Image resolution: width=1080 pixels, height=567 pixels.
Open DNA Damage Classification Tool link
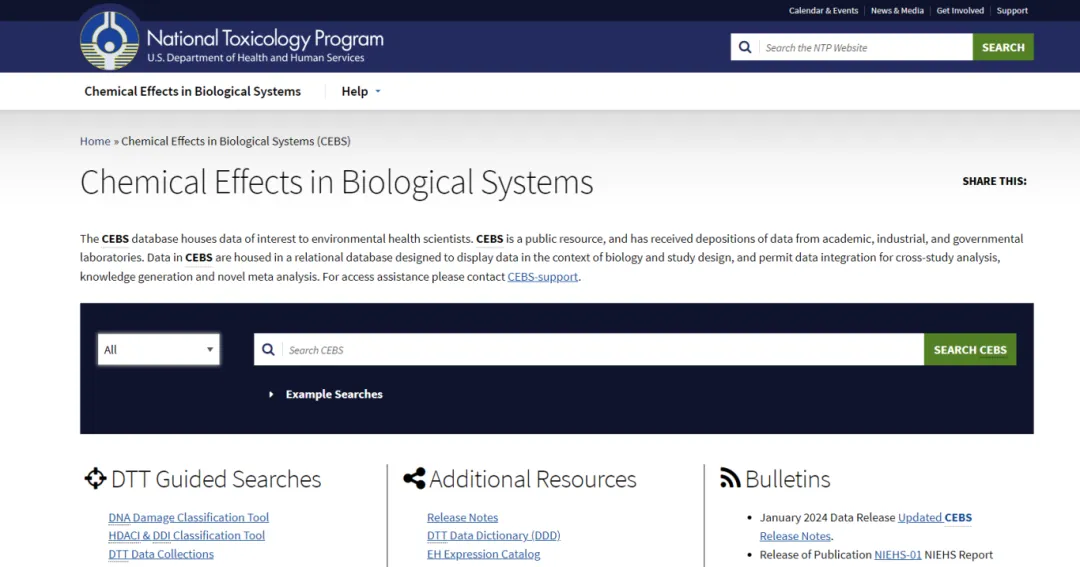coord(189,517)
